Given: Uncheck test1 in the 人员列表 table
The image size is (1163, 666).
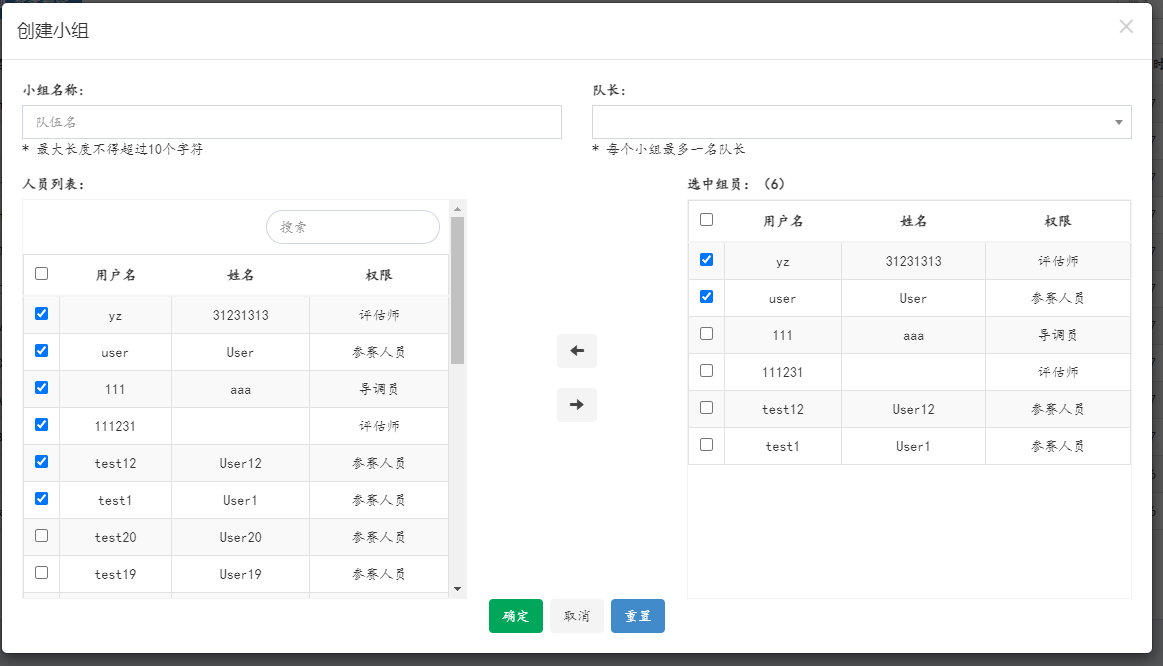Looking at the screenshot, I should coord(41,498).
